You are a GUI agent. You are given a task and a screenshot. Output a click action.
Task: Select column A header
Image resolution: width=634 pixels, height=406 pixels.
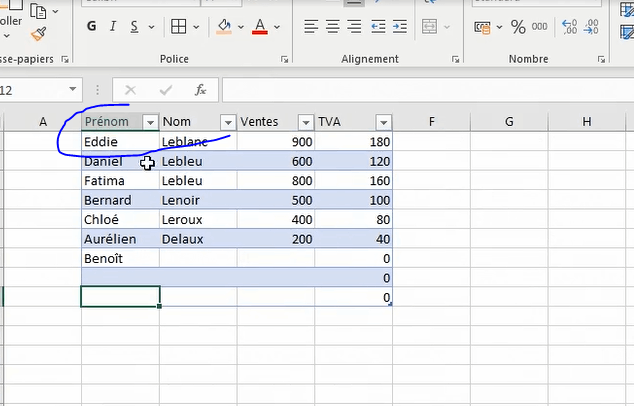(x=42, y=122)
